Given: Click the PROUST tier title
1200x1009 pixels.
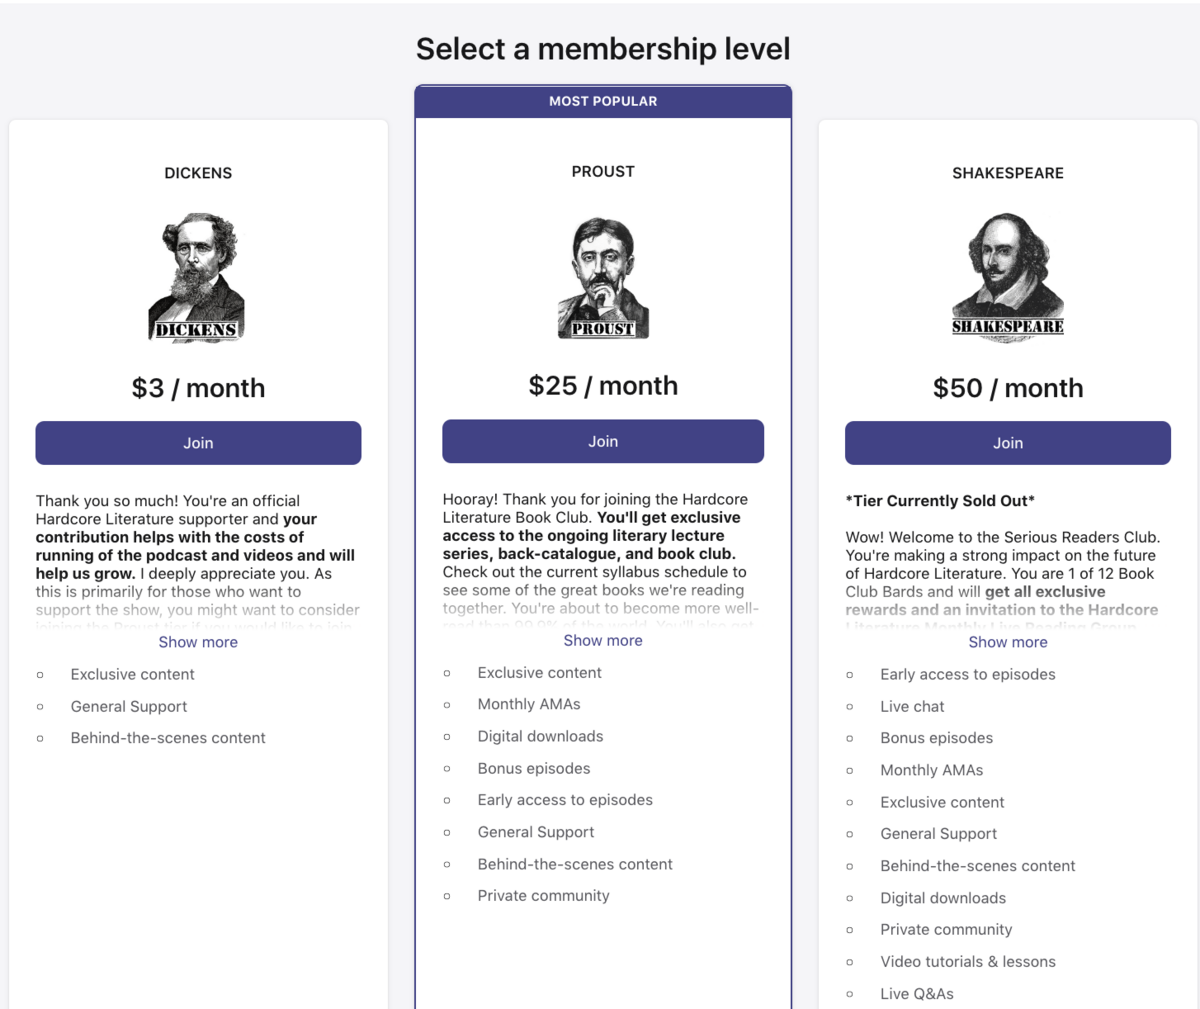Looking at the screenshot, I should 603,171.
